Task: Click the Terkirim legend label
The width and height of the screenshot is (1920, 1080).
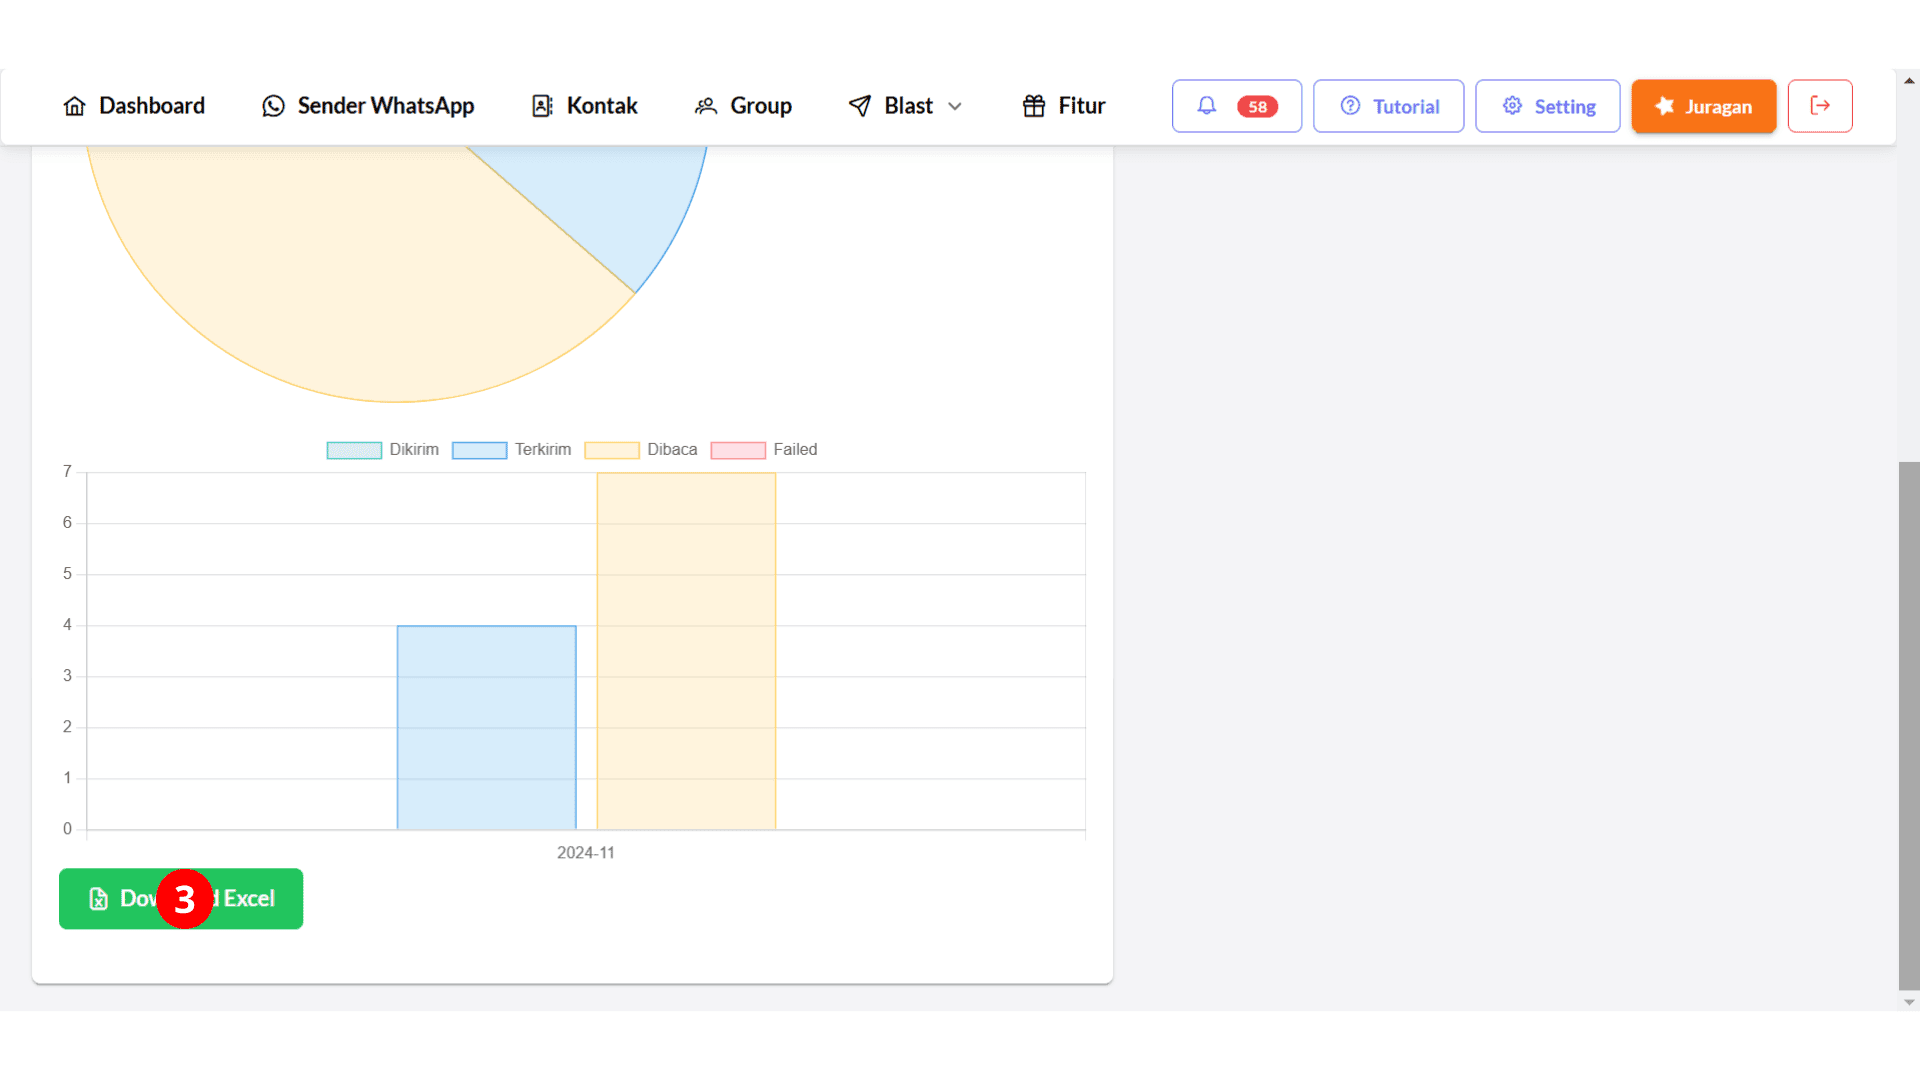Action: tap(543, 450)
